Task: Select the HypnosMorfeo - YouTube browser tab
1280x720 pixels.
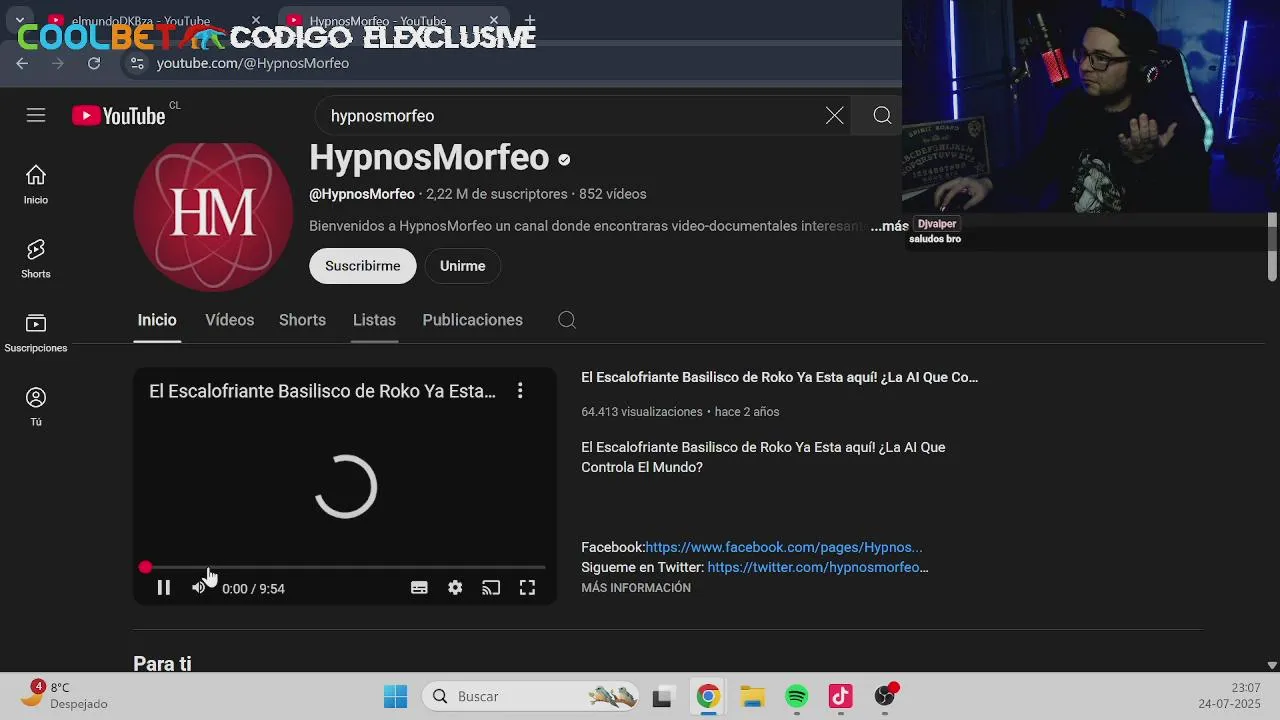Action: [378, 20]
